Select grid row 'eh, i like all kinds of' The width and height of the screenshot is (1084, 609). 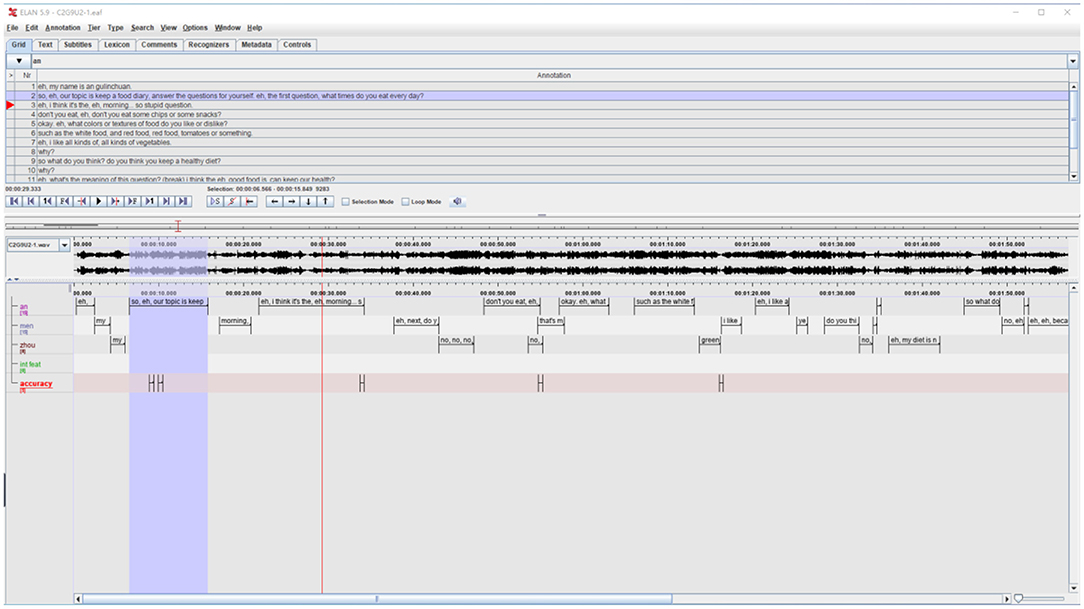point(537,142)
